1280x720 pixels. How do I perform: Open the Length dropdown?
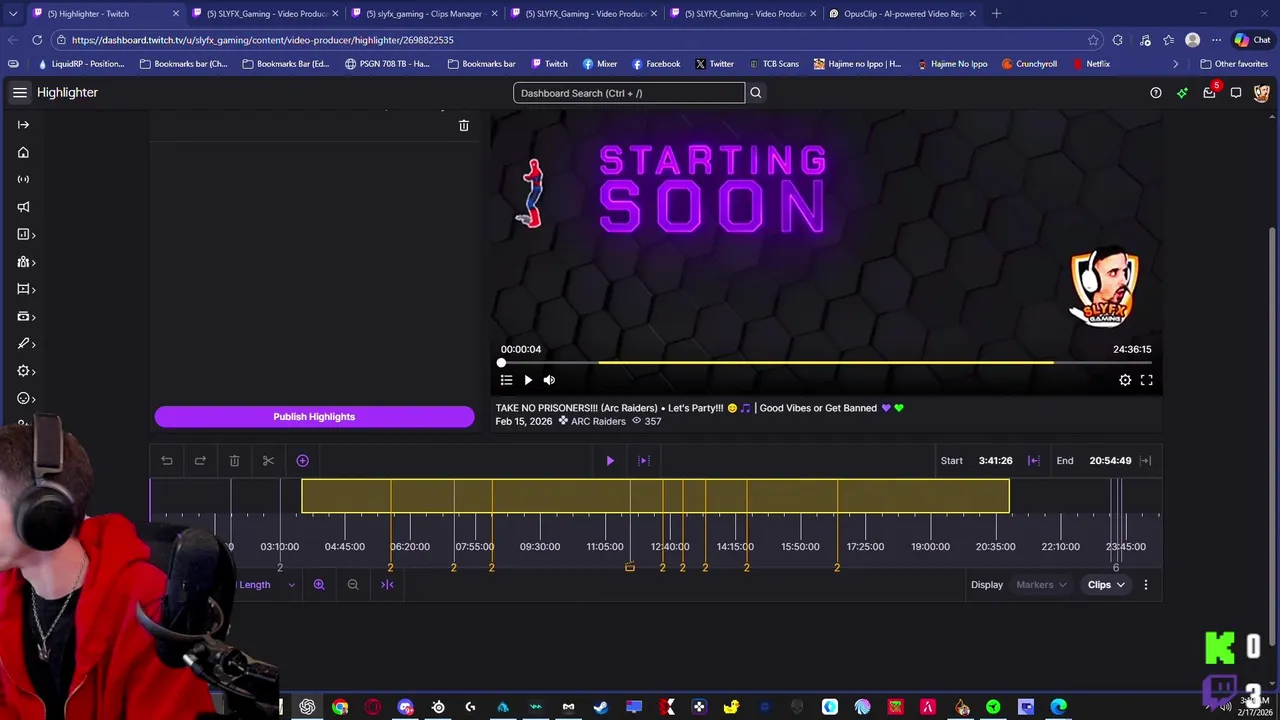266,585
